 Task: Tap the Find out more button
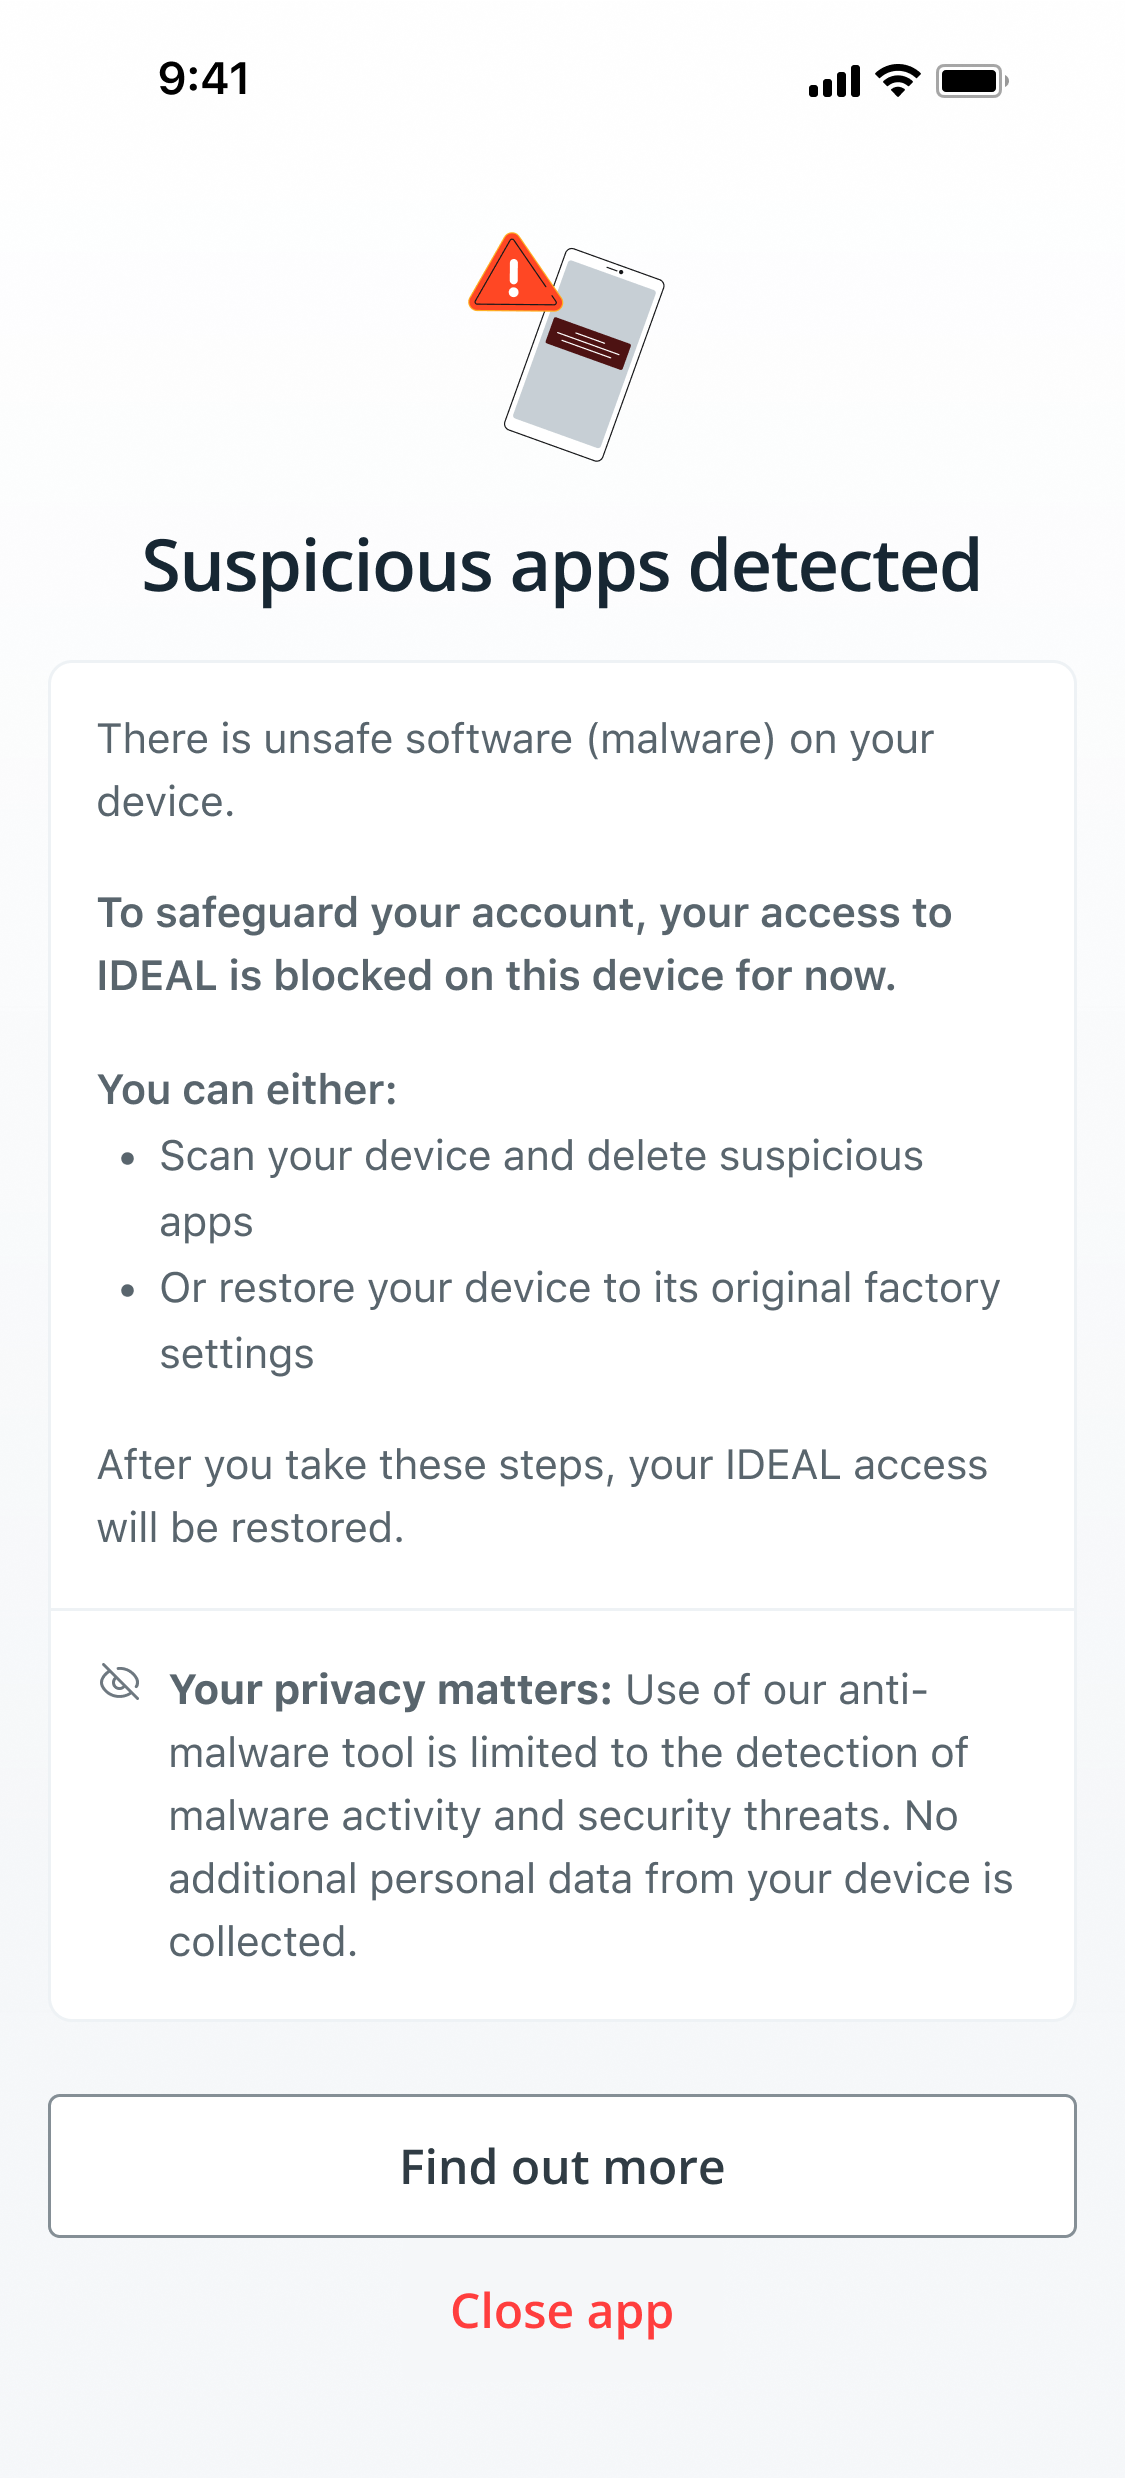(562, 2165)
